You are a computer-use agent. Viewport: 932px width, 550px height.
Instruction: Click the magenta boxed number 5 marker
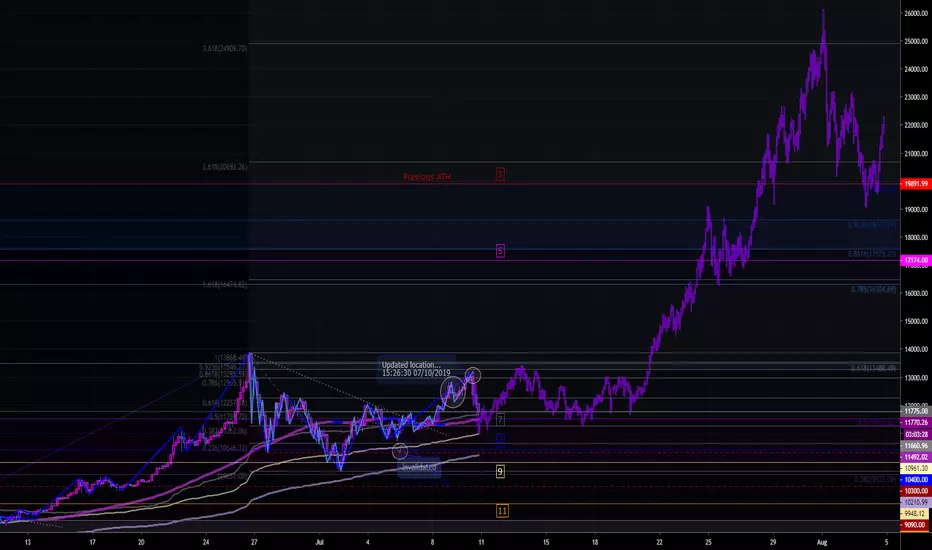coord(500,251)
